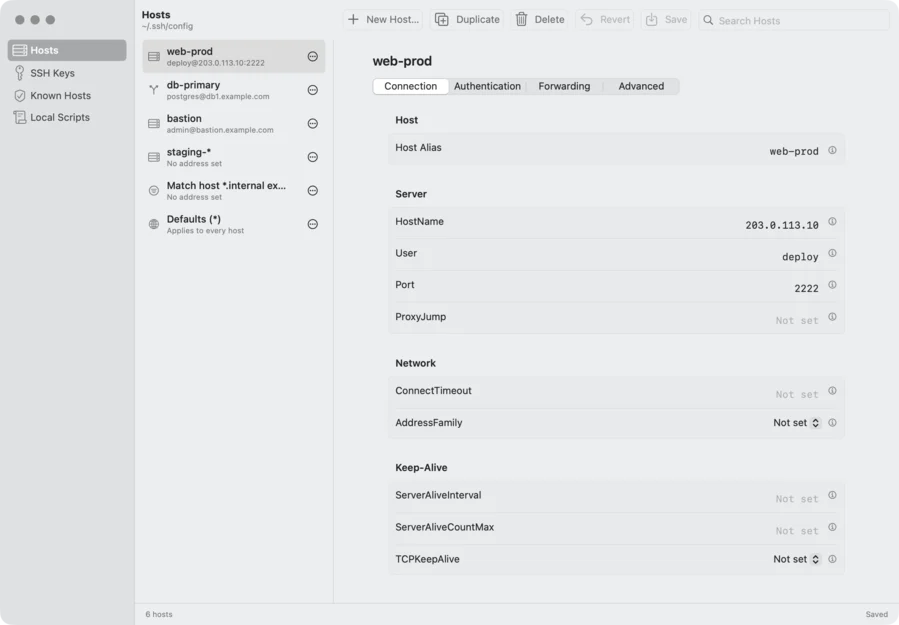Image resolution: width=899 pixels, height=625 pixels.
Task: Switch to the Advanced tab
Action: tap(641, 86)
